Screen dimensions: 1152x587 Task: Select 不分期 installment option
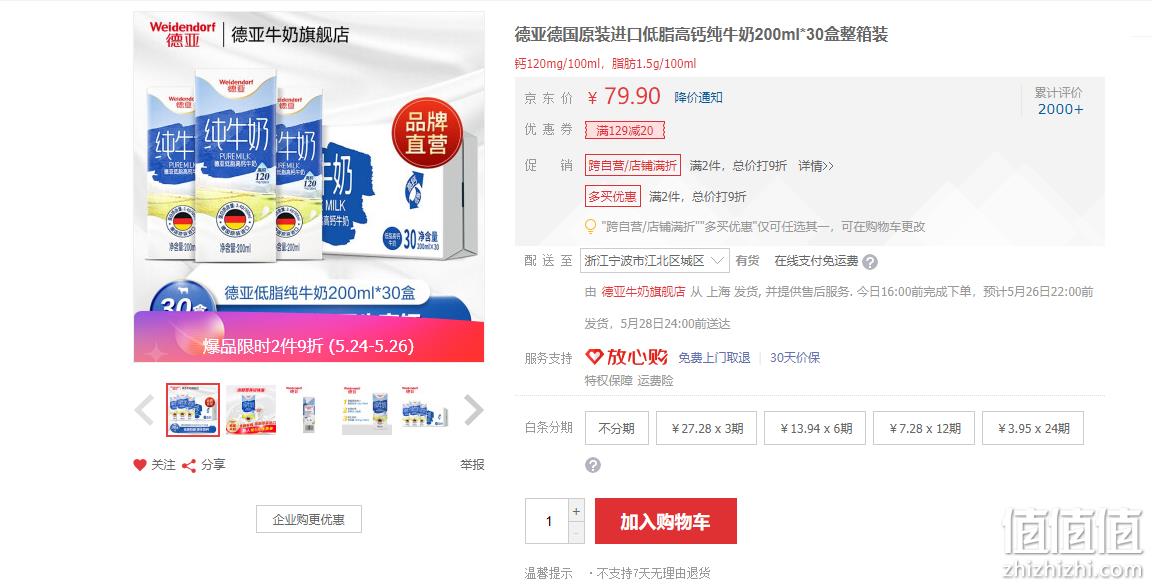click(x=616, y=428)
